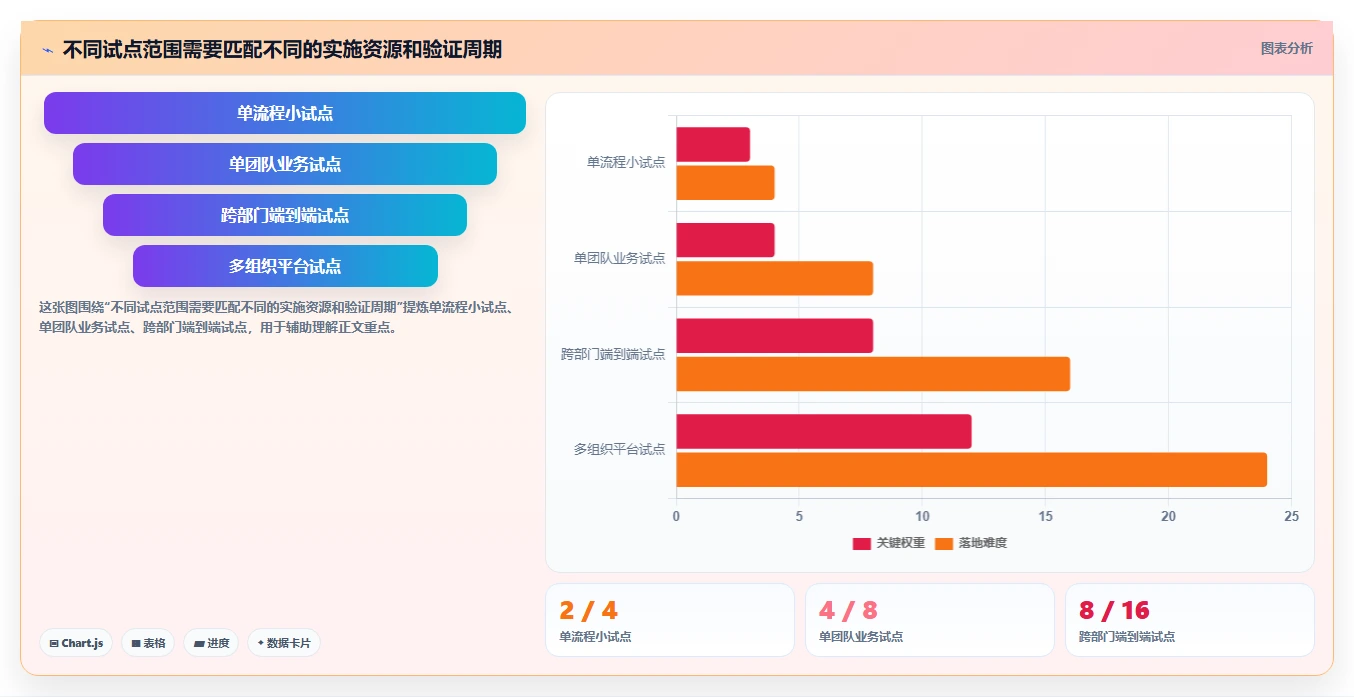This screenshot has width=1354, height=697.
Task: Open the 2 / 4 单流程小试点 data card
Action: pos(670,620)
